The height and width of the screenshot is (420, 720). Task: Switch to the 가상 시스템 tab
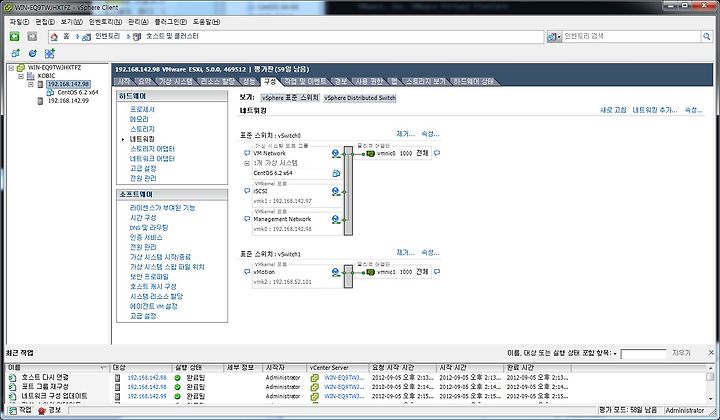[175, 82]
